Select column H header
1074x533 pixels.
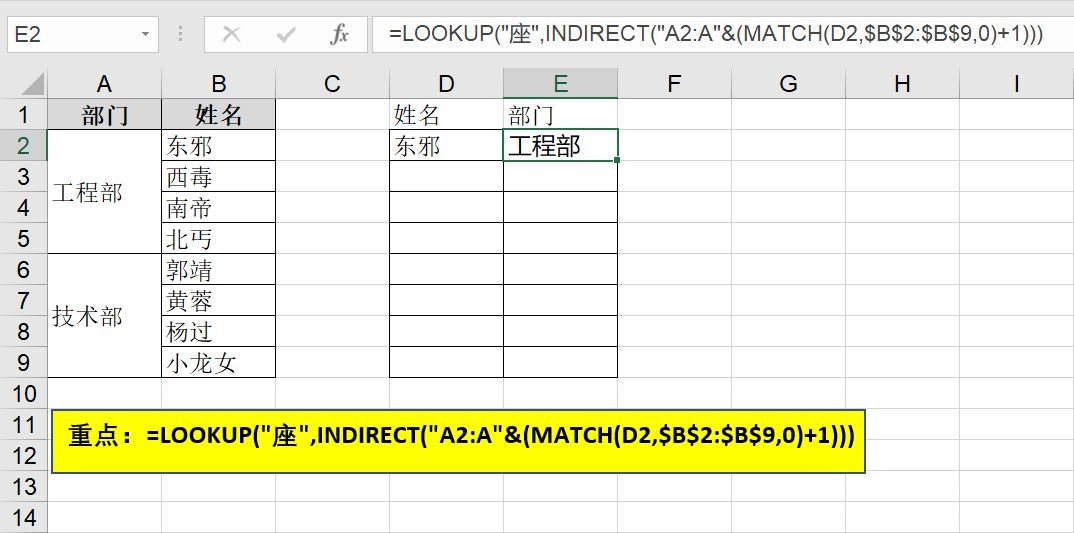(x=902, y=84)
